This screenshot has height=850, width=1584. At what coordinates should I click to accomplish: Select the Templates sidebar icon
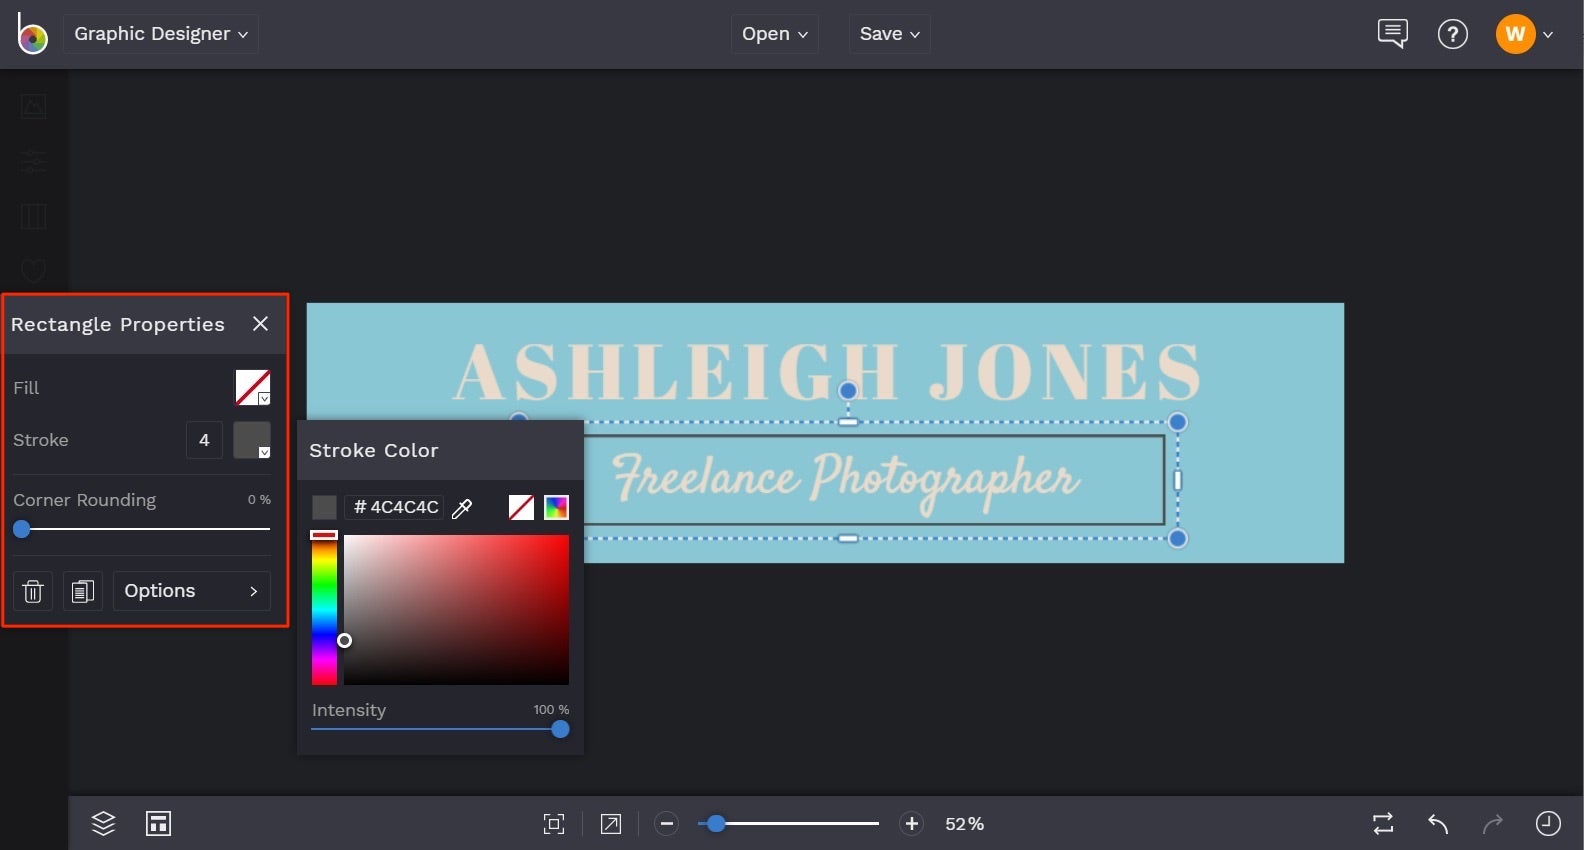pyautogui.click(x=34, y=216)
